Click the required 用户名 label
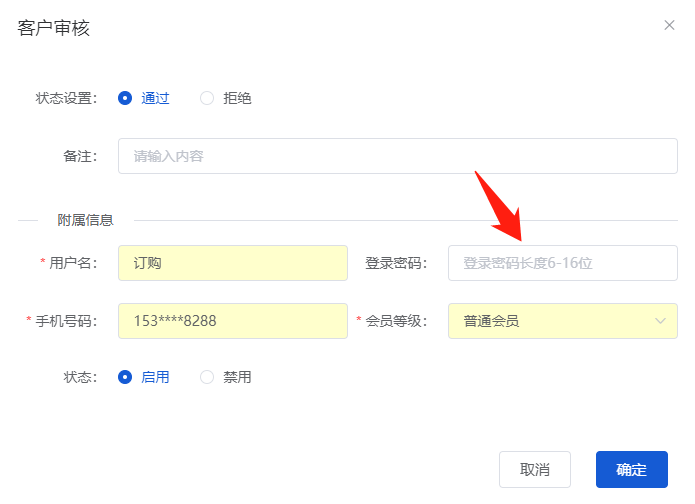The image size is (695, 504). point(72,263)
